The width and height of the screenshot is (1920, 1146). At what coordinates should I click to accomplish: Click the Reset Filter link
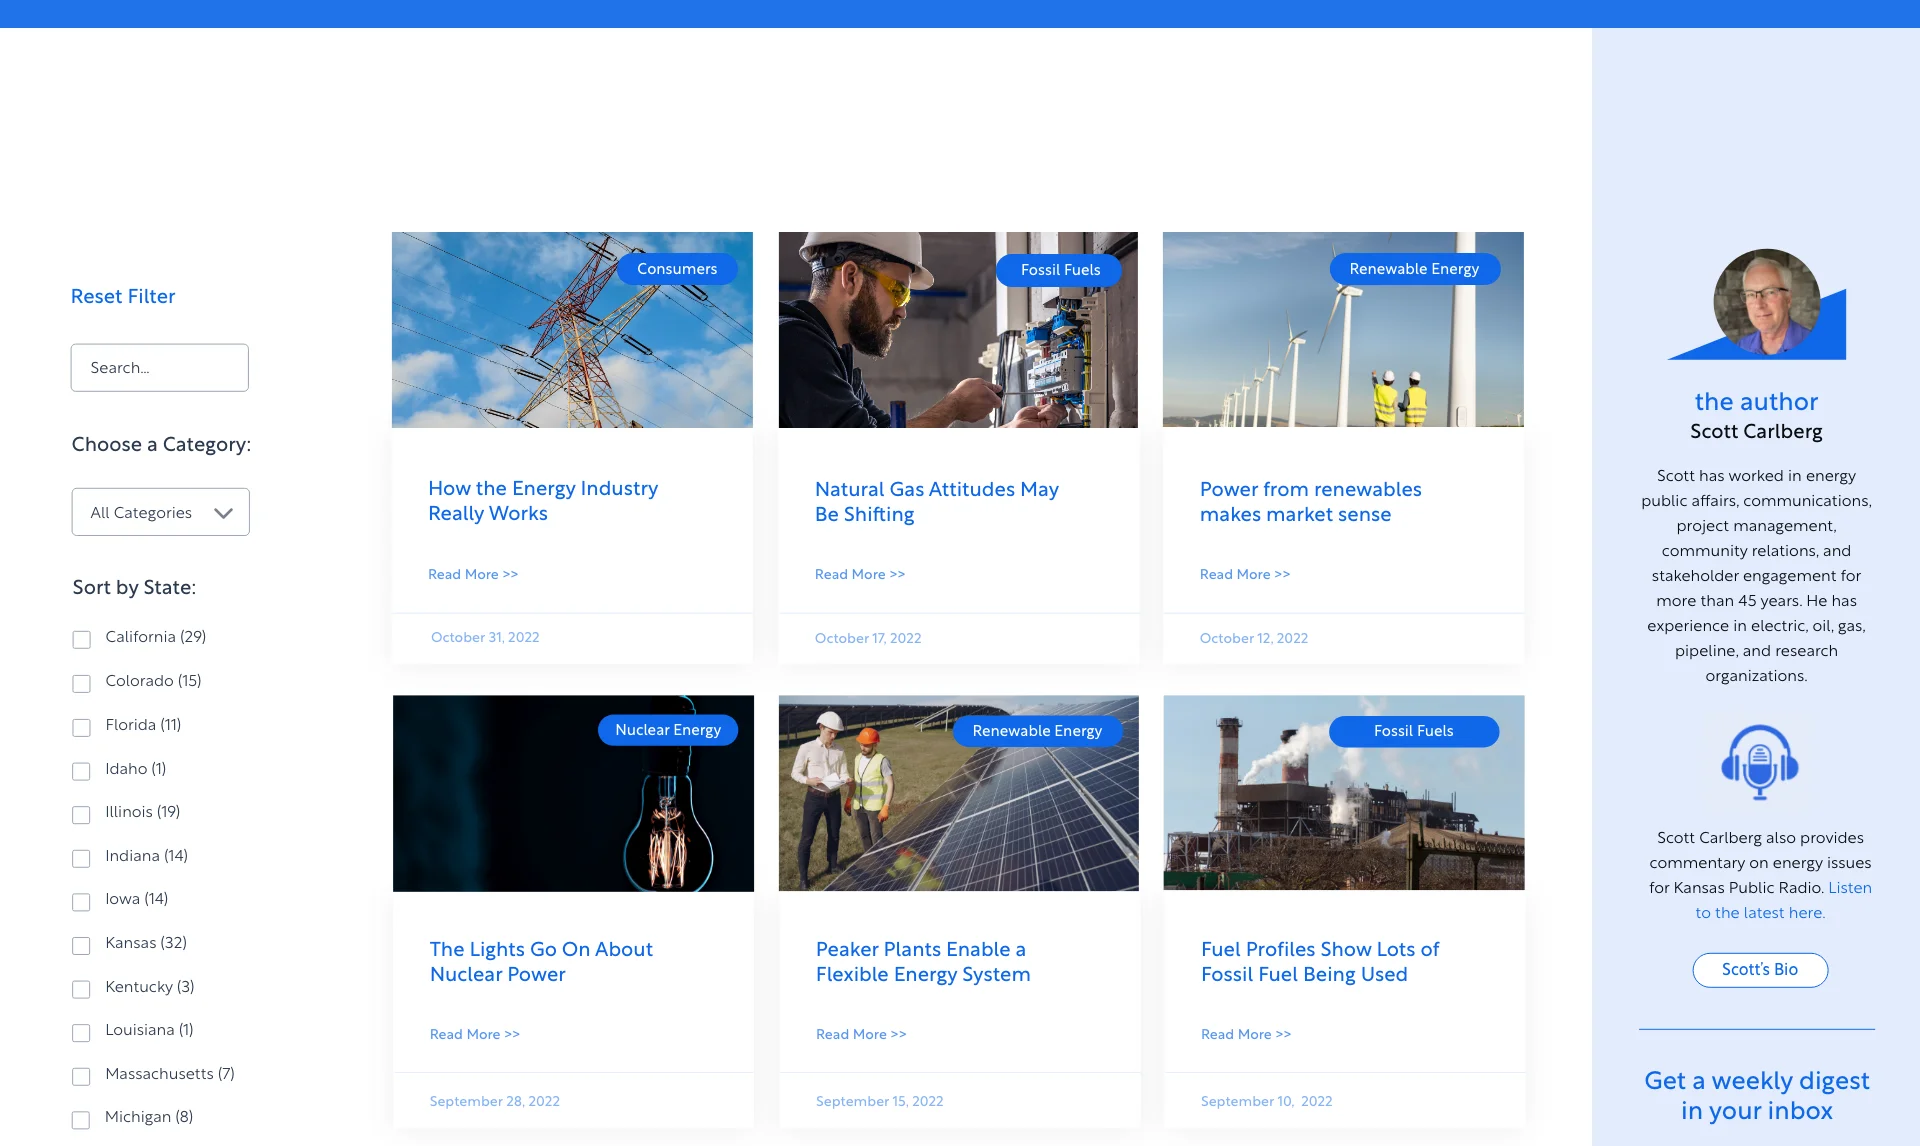click(123, 296)
